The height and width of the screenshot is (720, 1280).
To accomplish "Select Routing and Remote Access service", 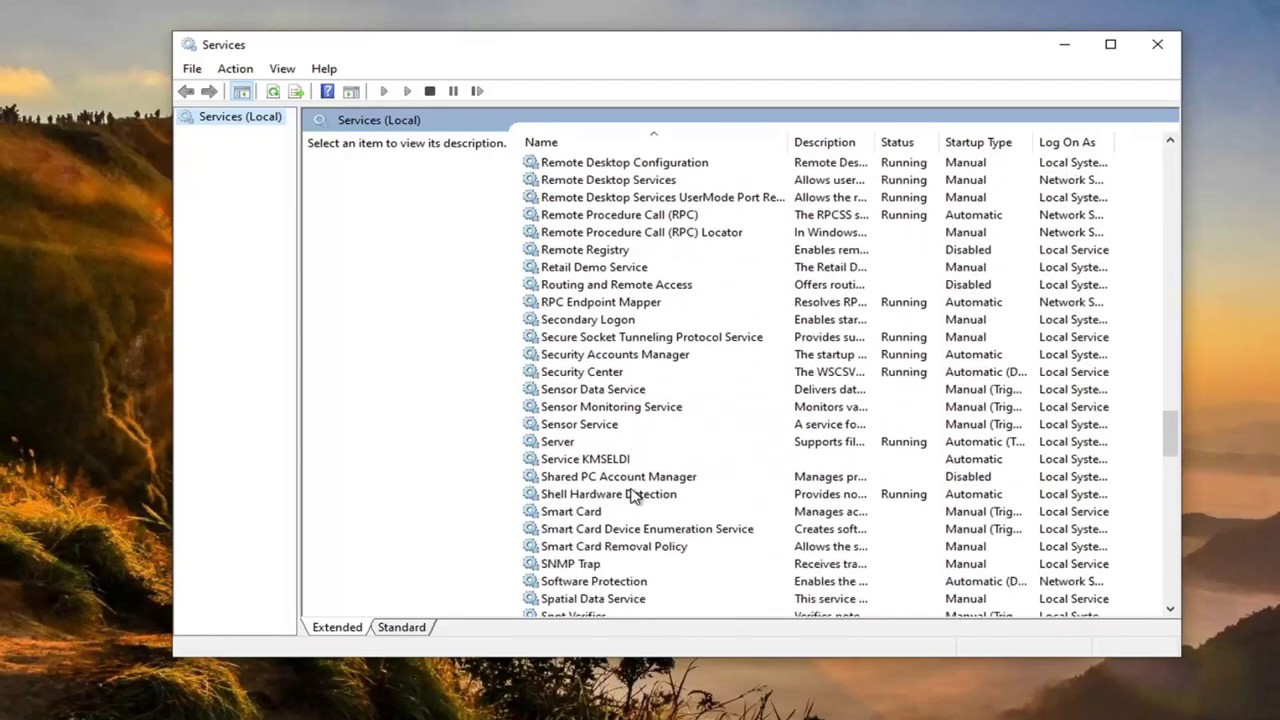I will pyautogui.click(x=616, y=285).
